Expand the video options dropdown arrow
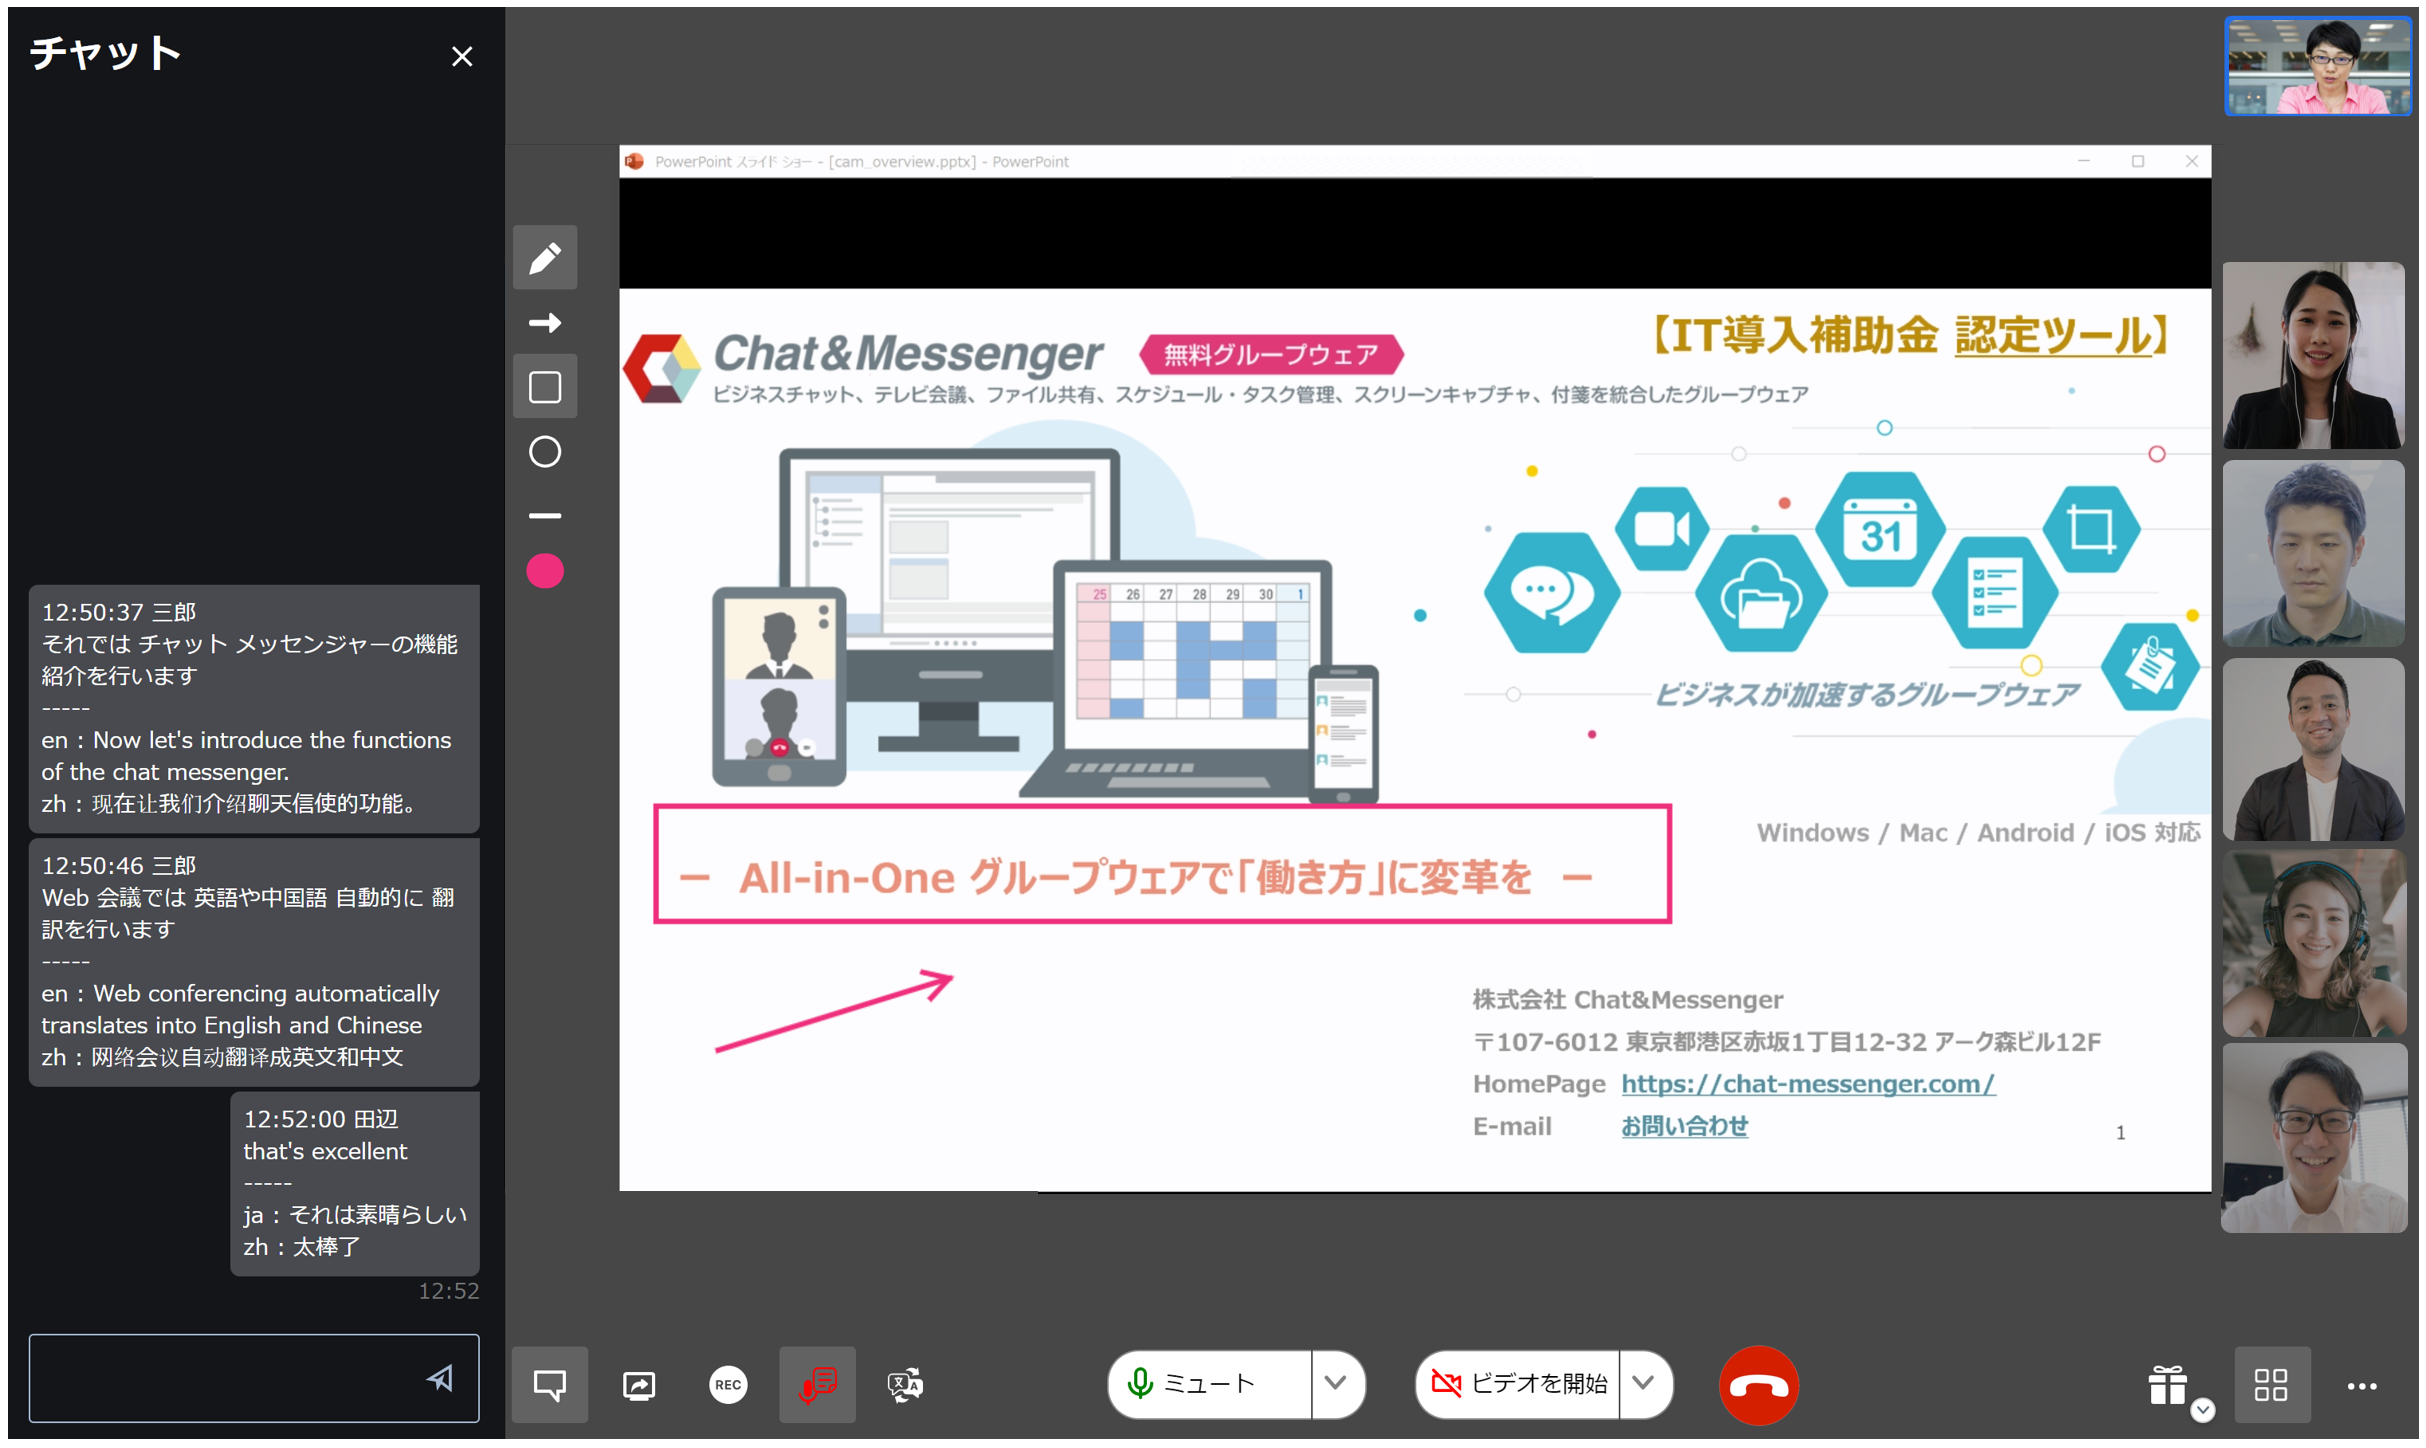 (x=1644, y=1384)
